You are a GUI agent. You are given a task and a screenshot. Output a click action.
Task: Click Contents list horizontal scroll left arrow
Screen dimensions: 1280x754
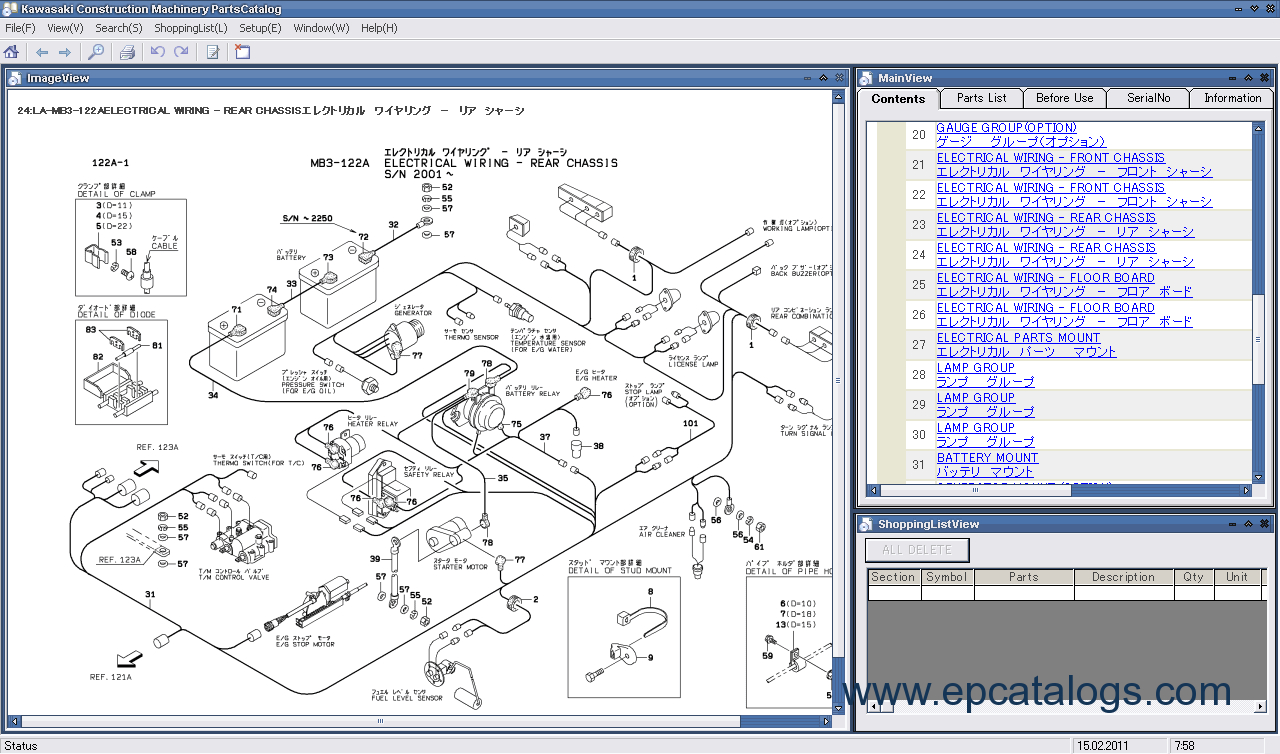[873, 490]
